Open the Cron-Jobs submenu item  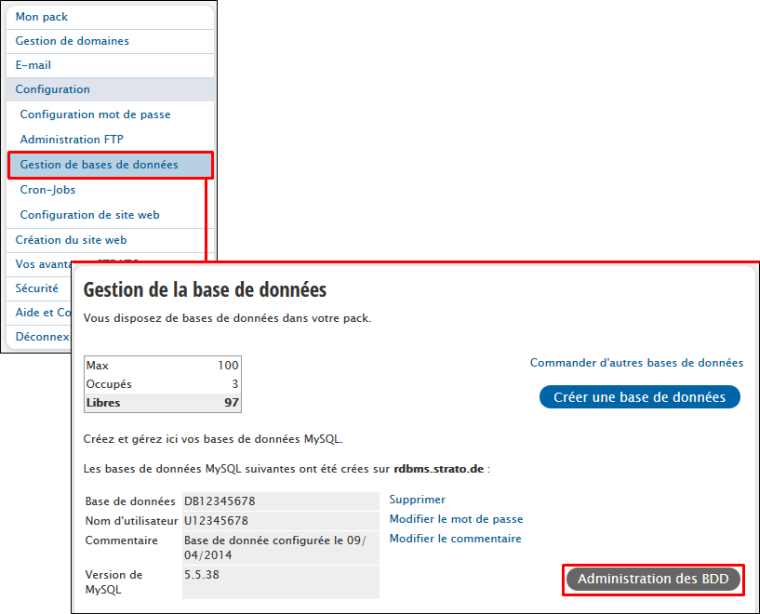click(x=48, y=190)
